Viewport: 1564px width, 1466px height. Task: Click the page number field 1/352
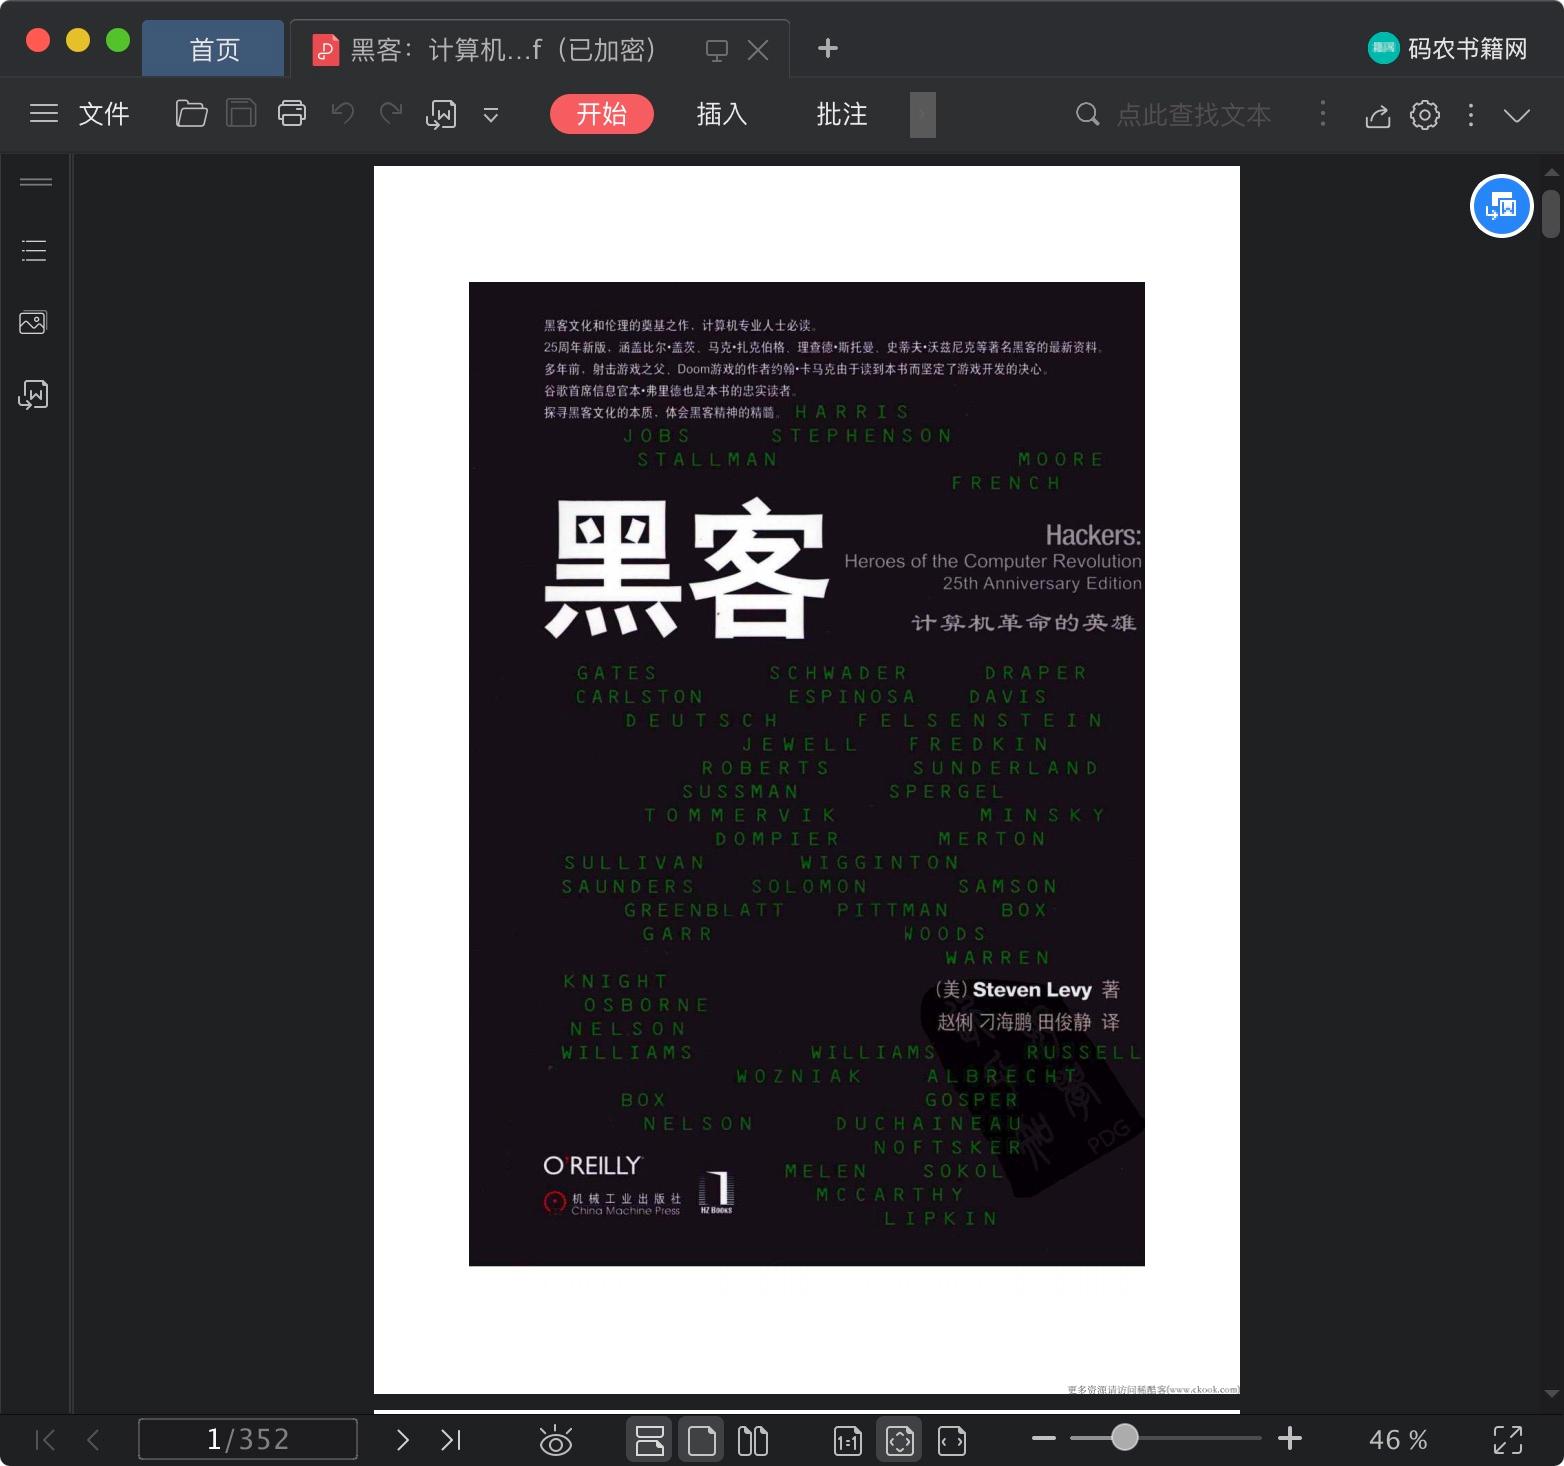click(248, 1439)
